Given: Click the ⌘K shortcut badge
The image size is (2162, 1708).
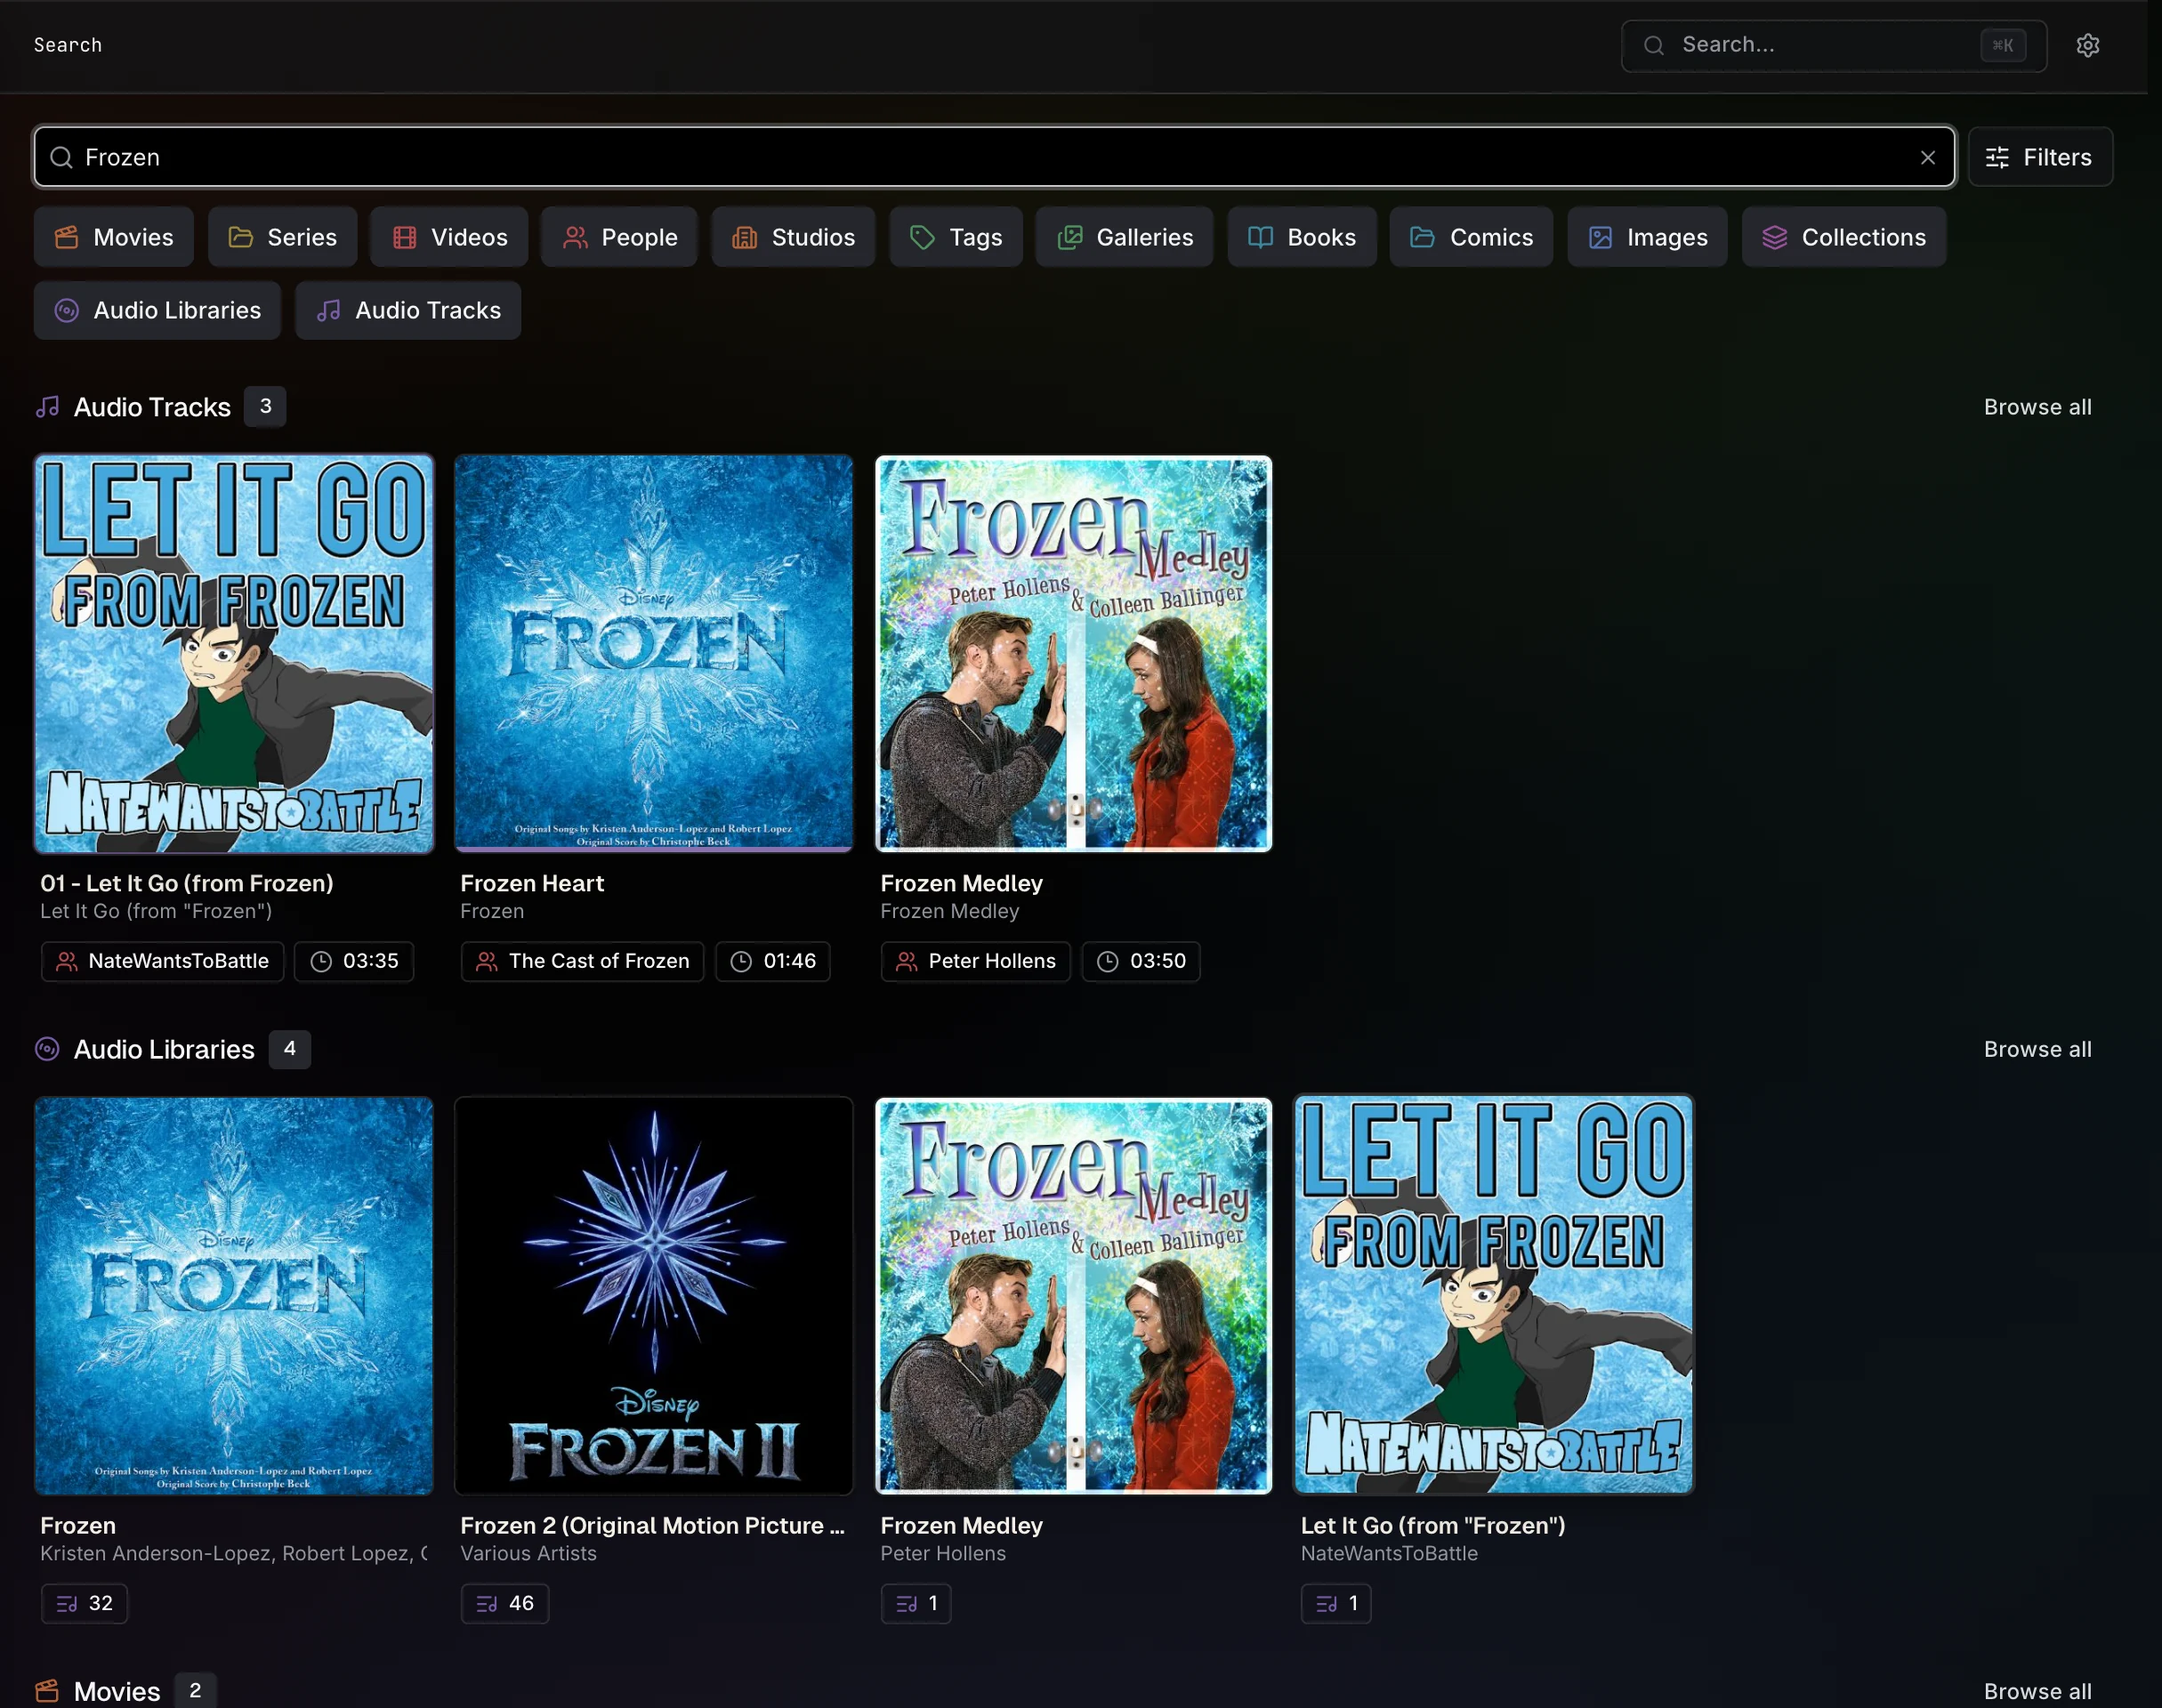Looking at the screenshot, I should point(2003,45).
